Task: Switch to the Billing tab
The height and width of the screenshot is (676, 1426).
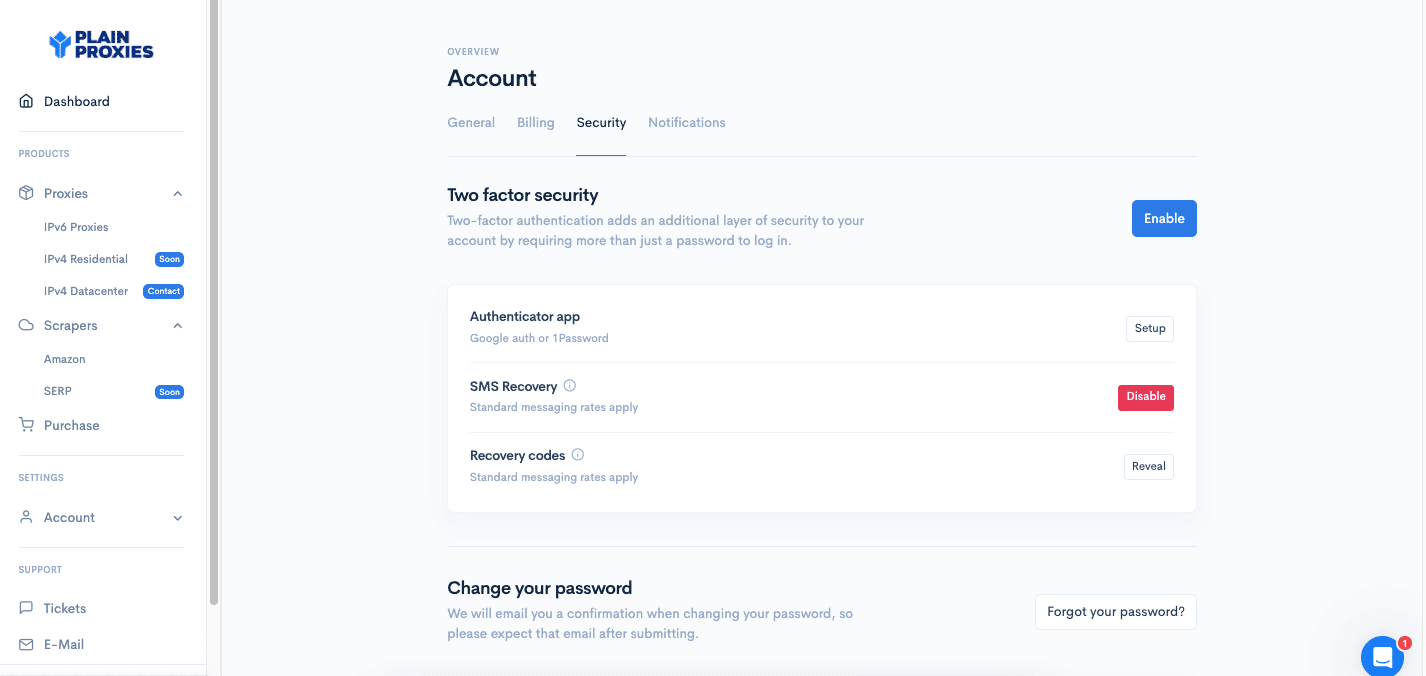Action: 536,122
